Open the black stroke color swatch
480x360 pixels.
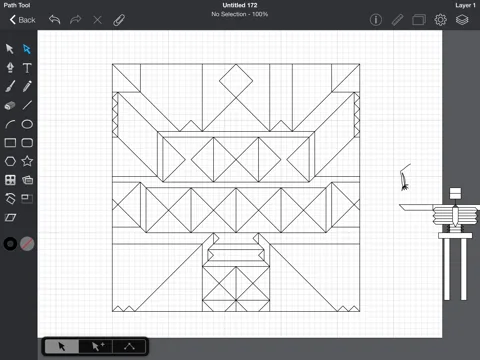coord(10,244)
